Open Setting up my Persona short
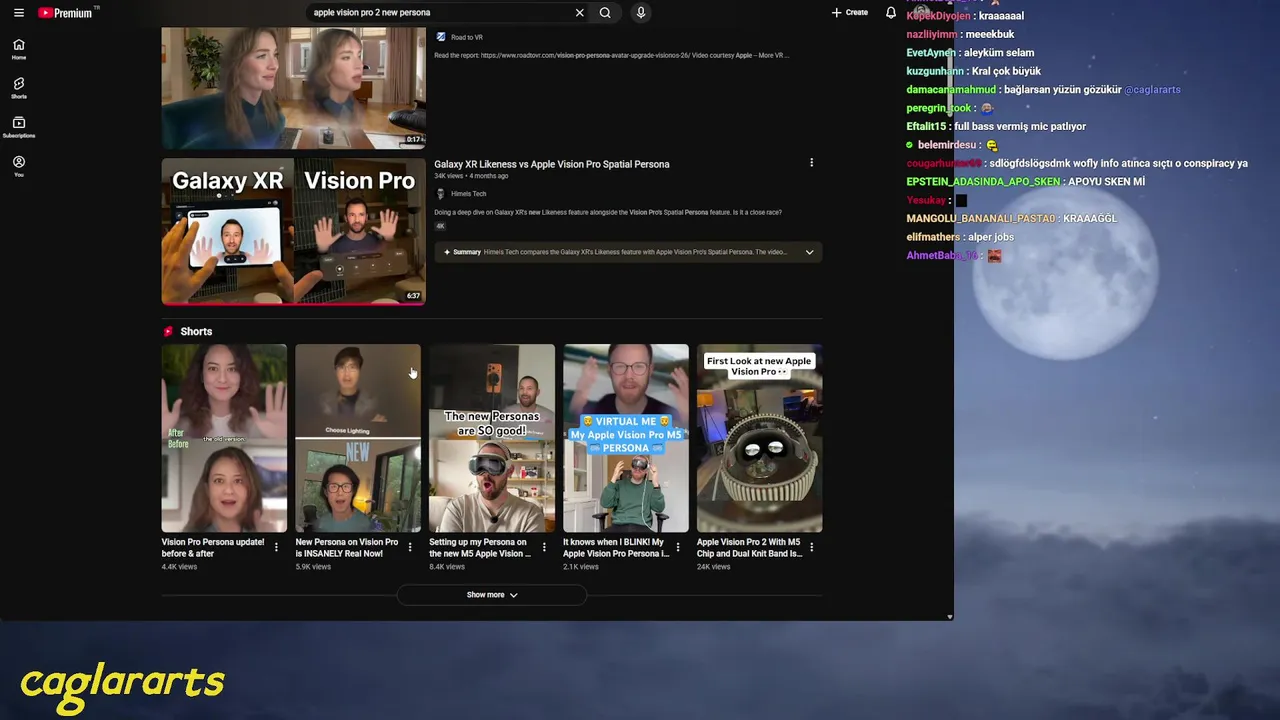Screen dimensions: 1280x720 tap(492, 438)
